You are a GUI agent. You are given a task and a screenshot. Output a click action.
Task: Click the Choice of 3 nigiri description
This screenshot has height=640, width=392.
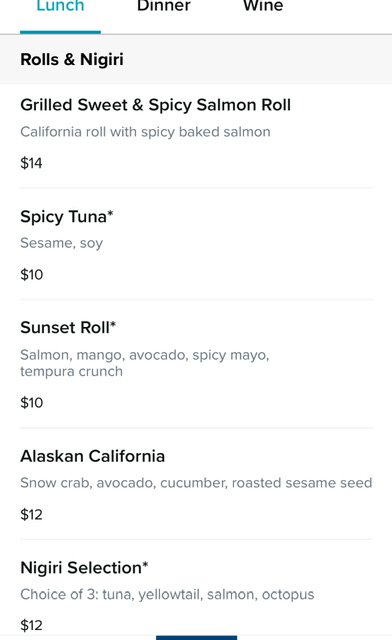click(x=167, y=595)
